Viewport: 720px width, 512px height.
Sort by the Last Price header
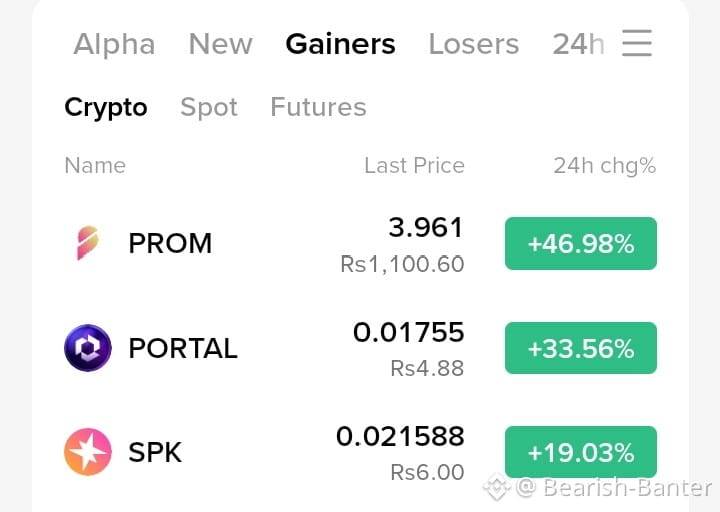coord(415,165)
